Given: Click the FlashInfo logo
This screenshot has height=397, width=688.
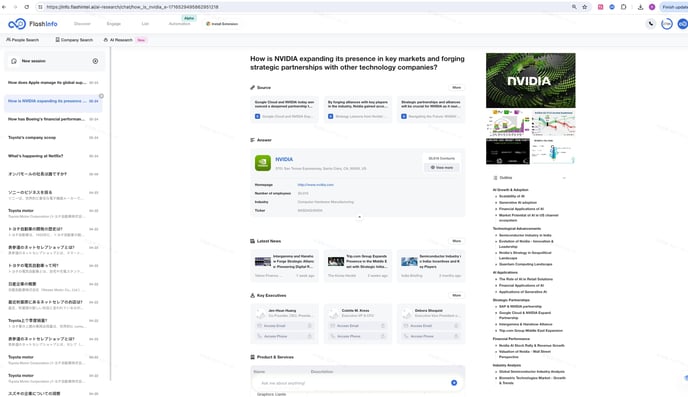Looking at the screenshot, I should tap(33, 24).
